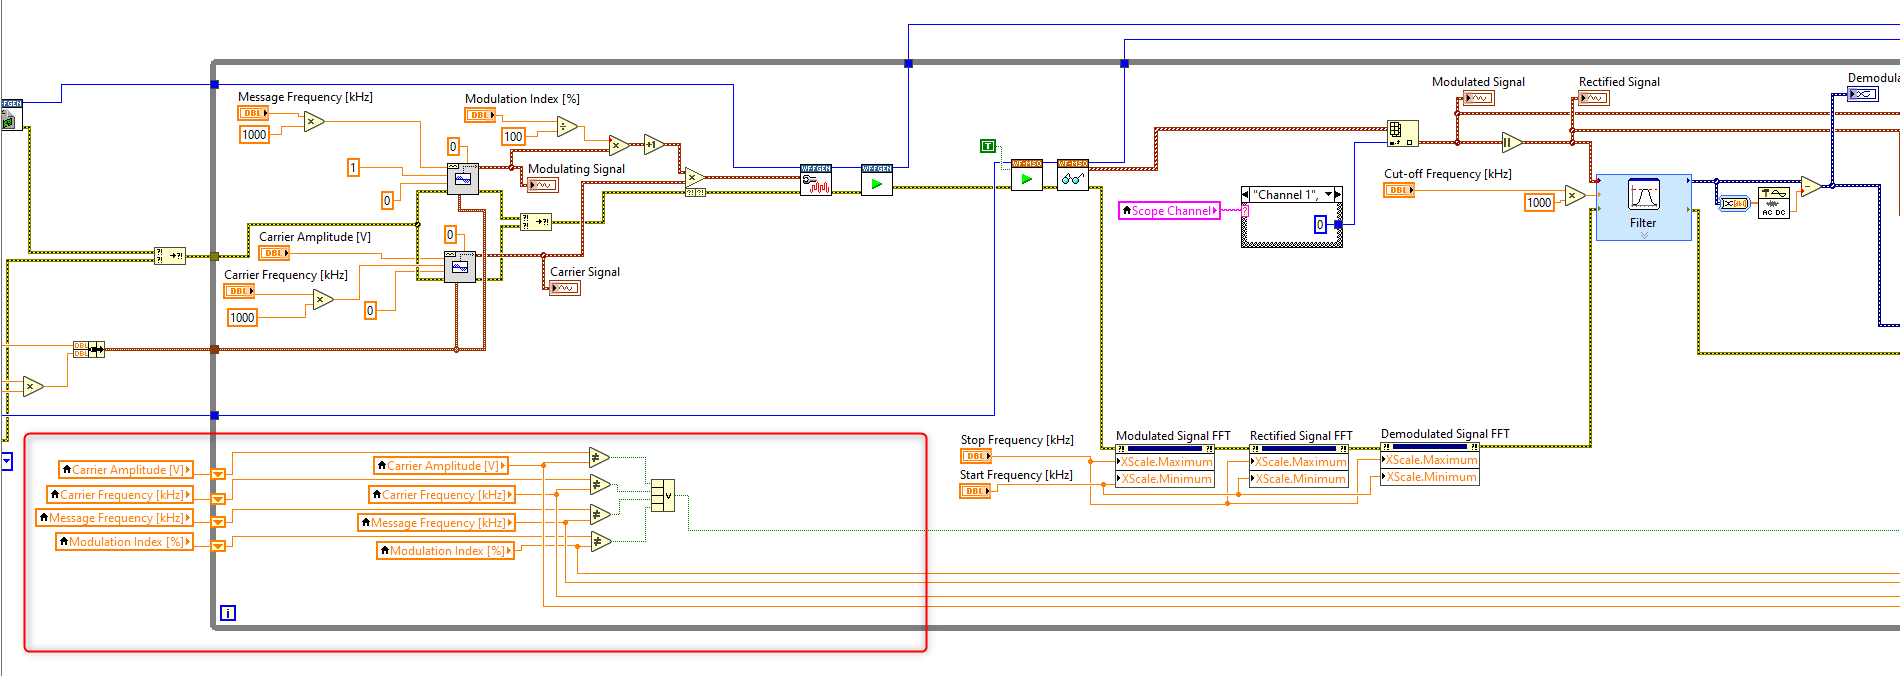Click the Index Array node near Modulated Signal
Image resolution: width=1900 pixels, height=676 pixels.
(1402, 133)
